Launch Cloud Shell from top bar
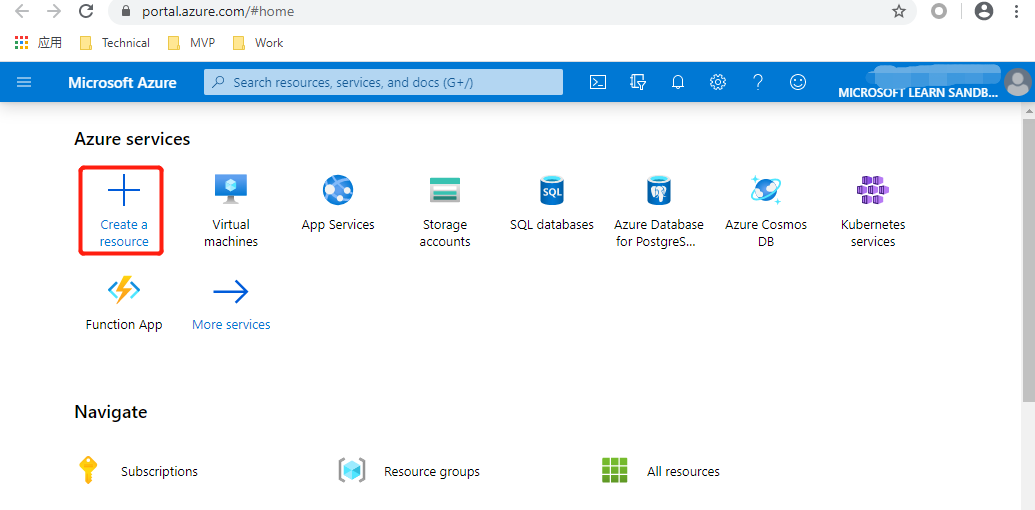 (x=598, y=82)
